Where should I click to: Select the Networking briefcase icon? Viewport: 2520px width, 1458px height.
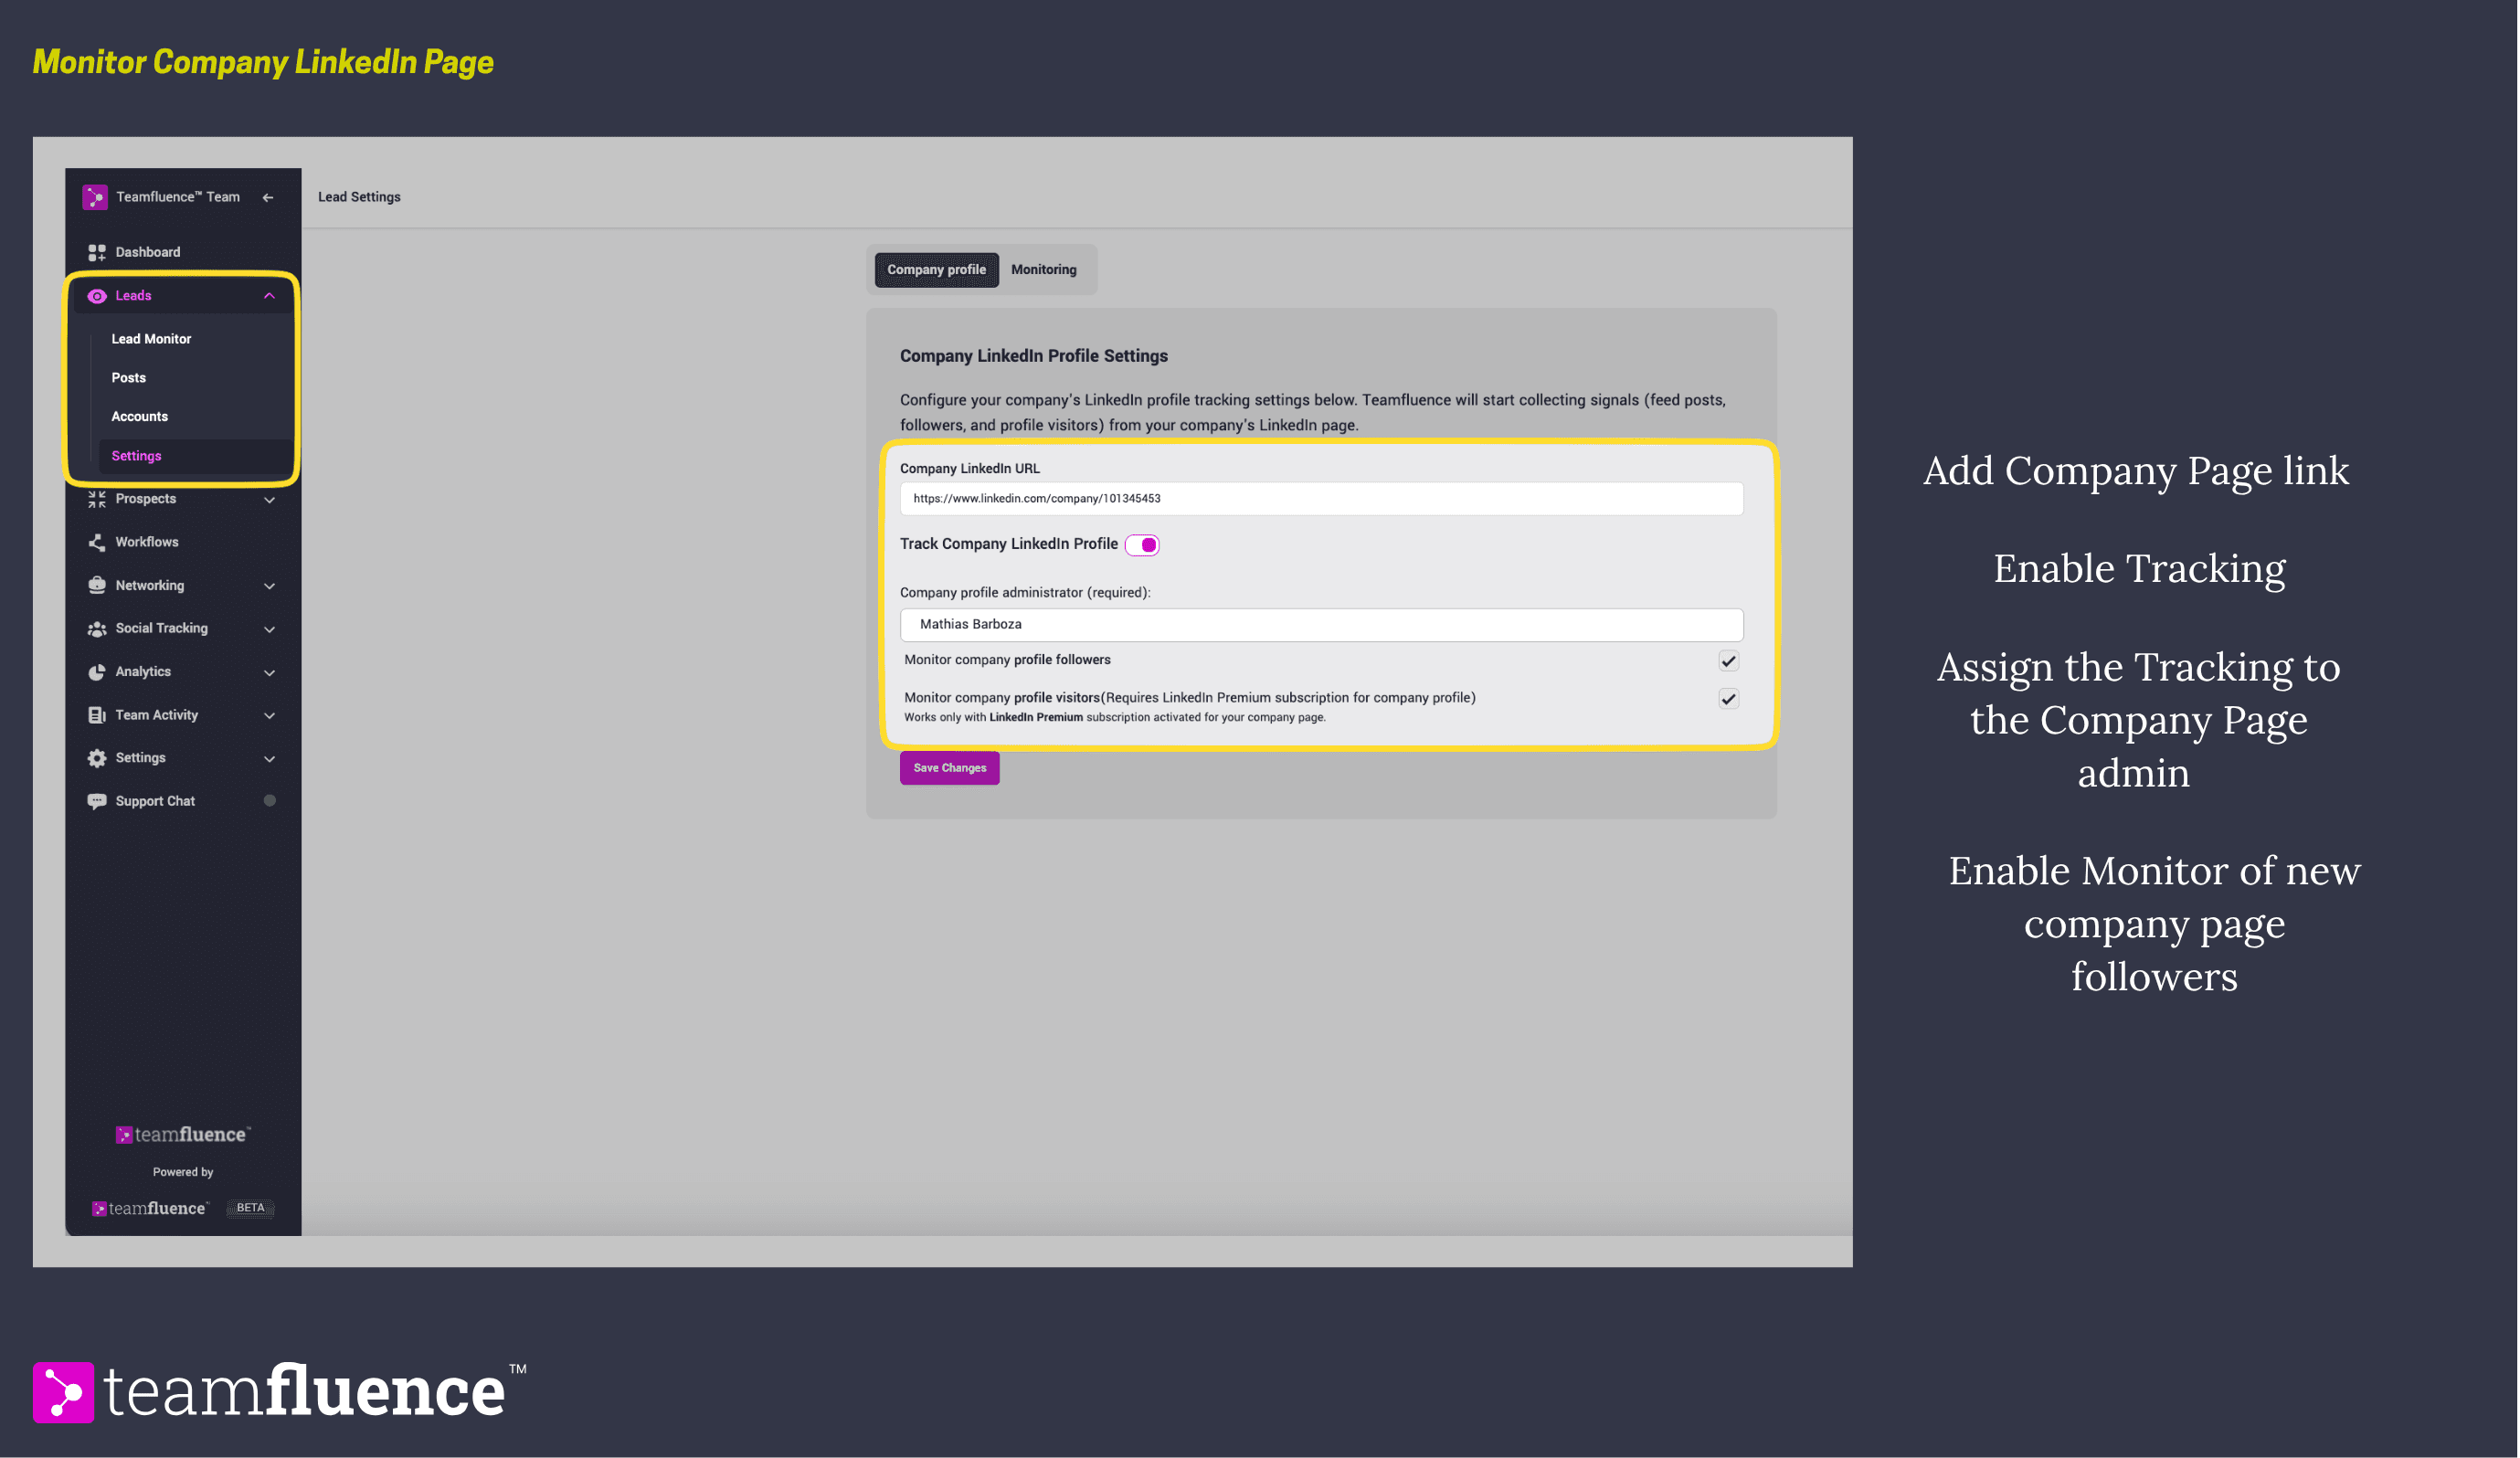tap(96, 585)
